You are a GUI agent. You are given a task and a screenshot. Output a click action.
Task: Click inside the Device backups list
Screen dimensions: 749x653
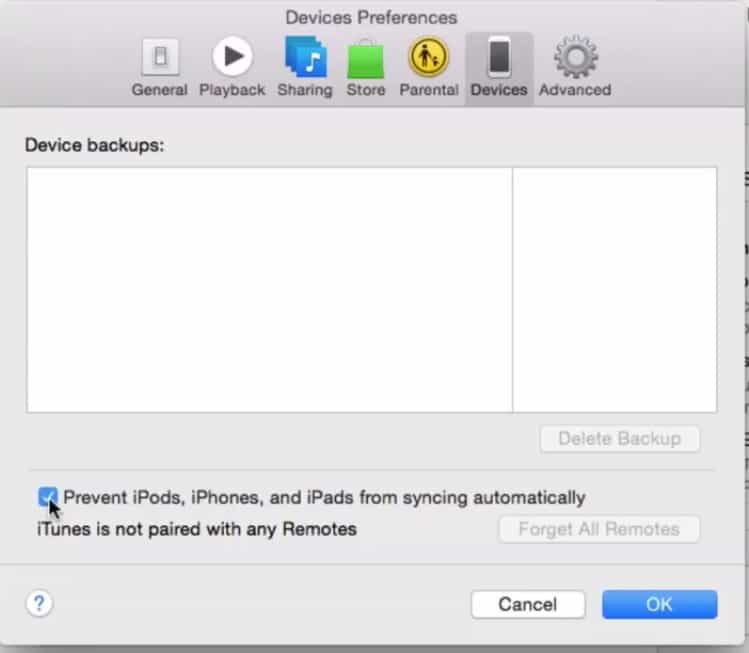click(372, 289)
